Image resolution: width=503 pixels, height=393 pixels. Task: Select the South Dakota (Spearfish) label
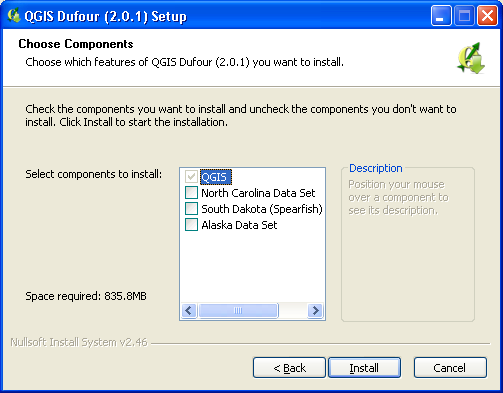click(x=262, y=209)
